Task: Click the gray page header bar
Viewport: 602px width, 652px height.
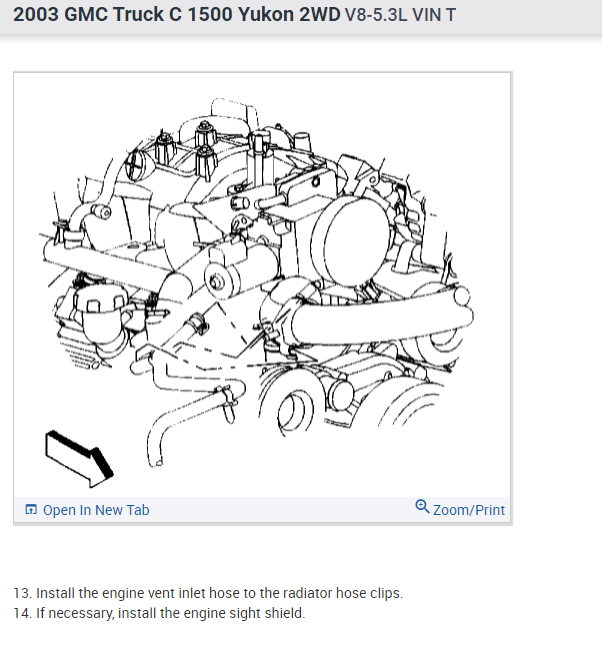Action: coord(301,17)
